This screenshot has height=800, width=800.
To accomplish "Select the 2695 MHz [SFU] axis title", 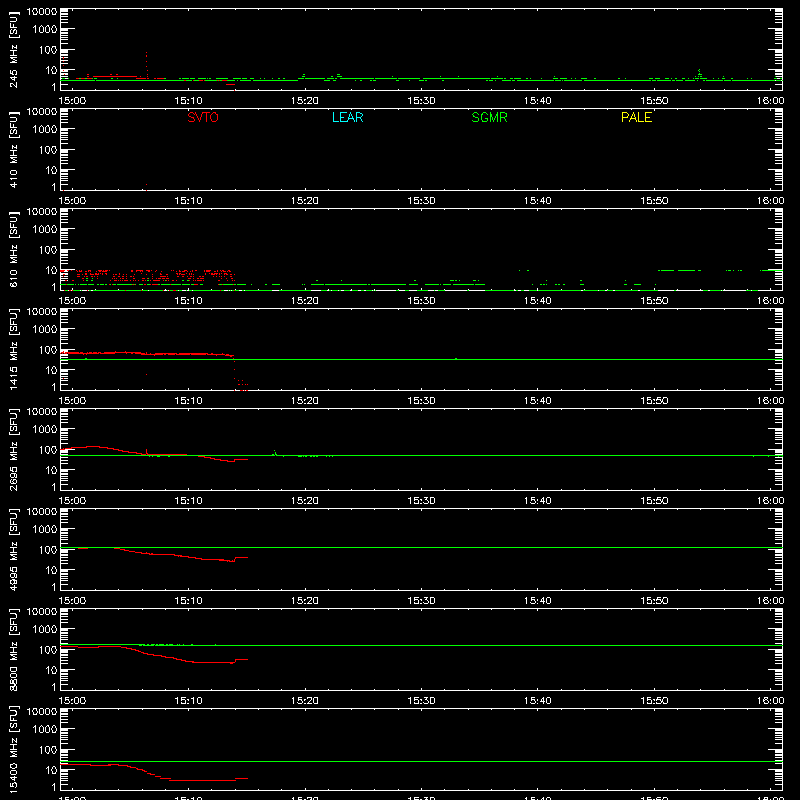I will click(x=14, y=449).
